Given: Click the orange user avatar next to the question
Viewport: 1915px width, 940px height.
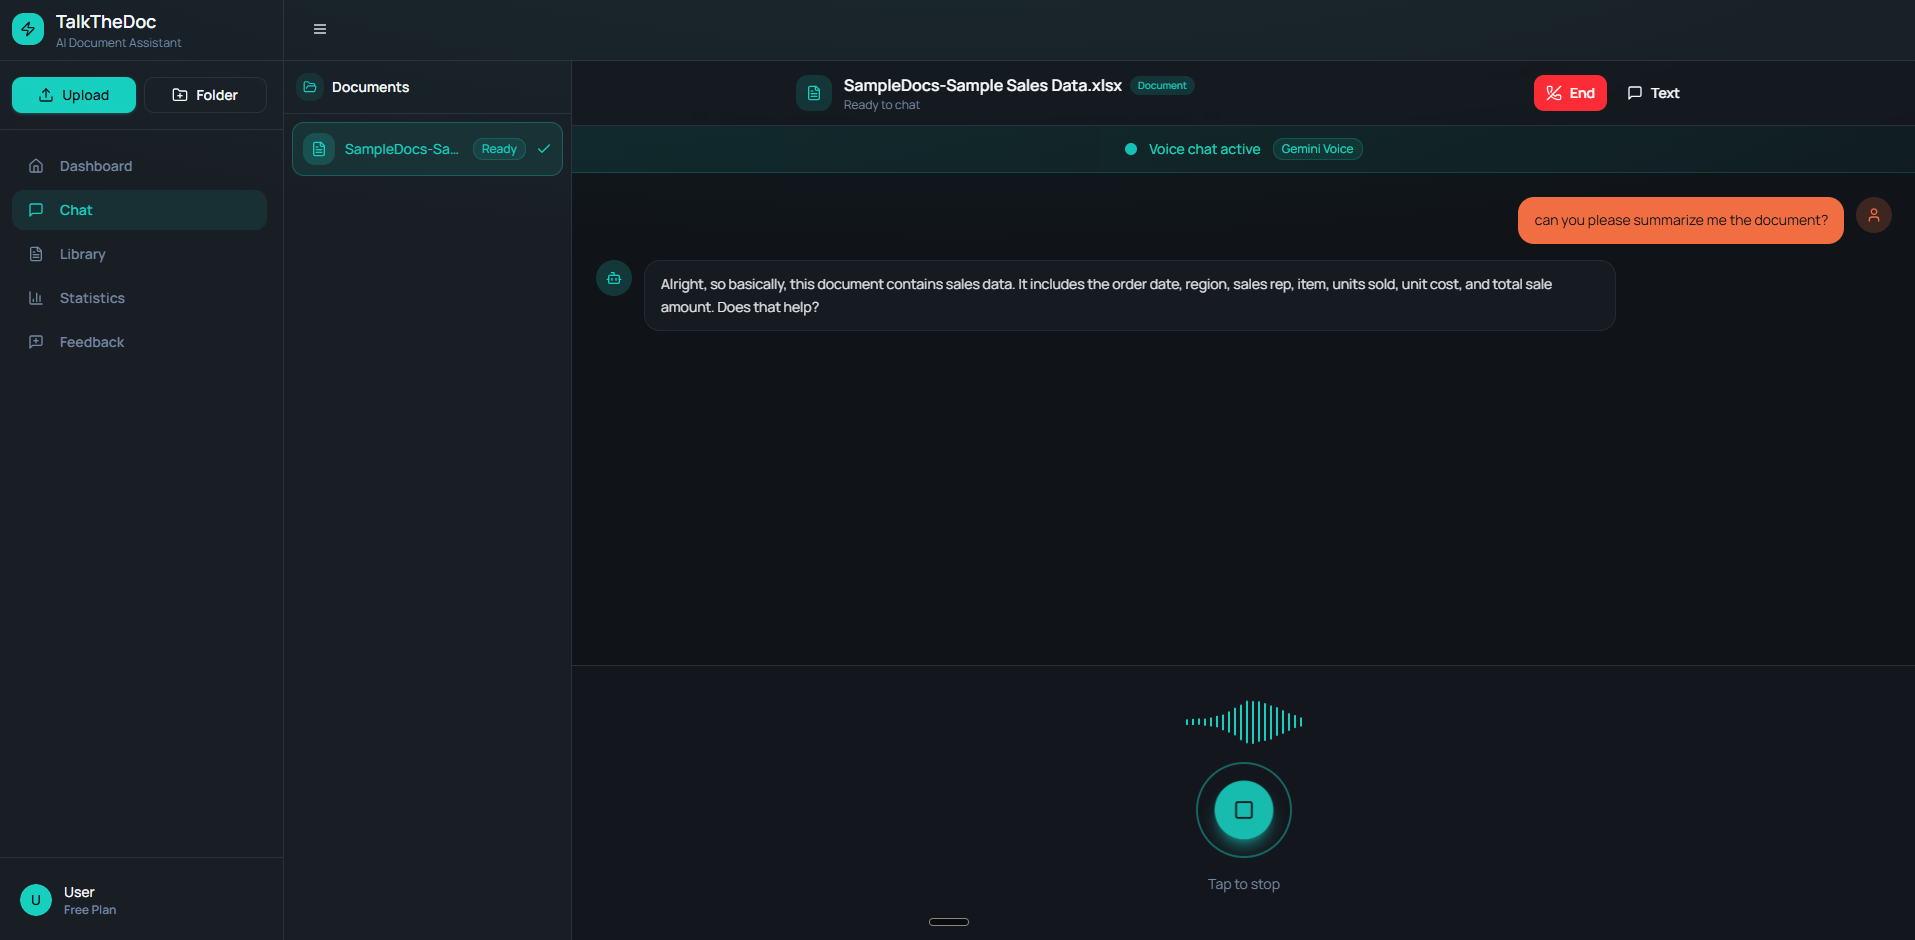Looking at the screenshot, I should point(1874,214).
